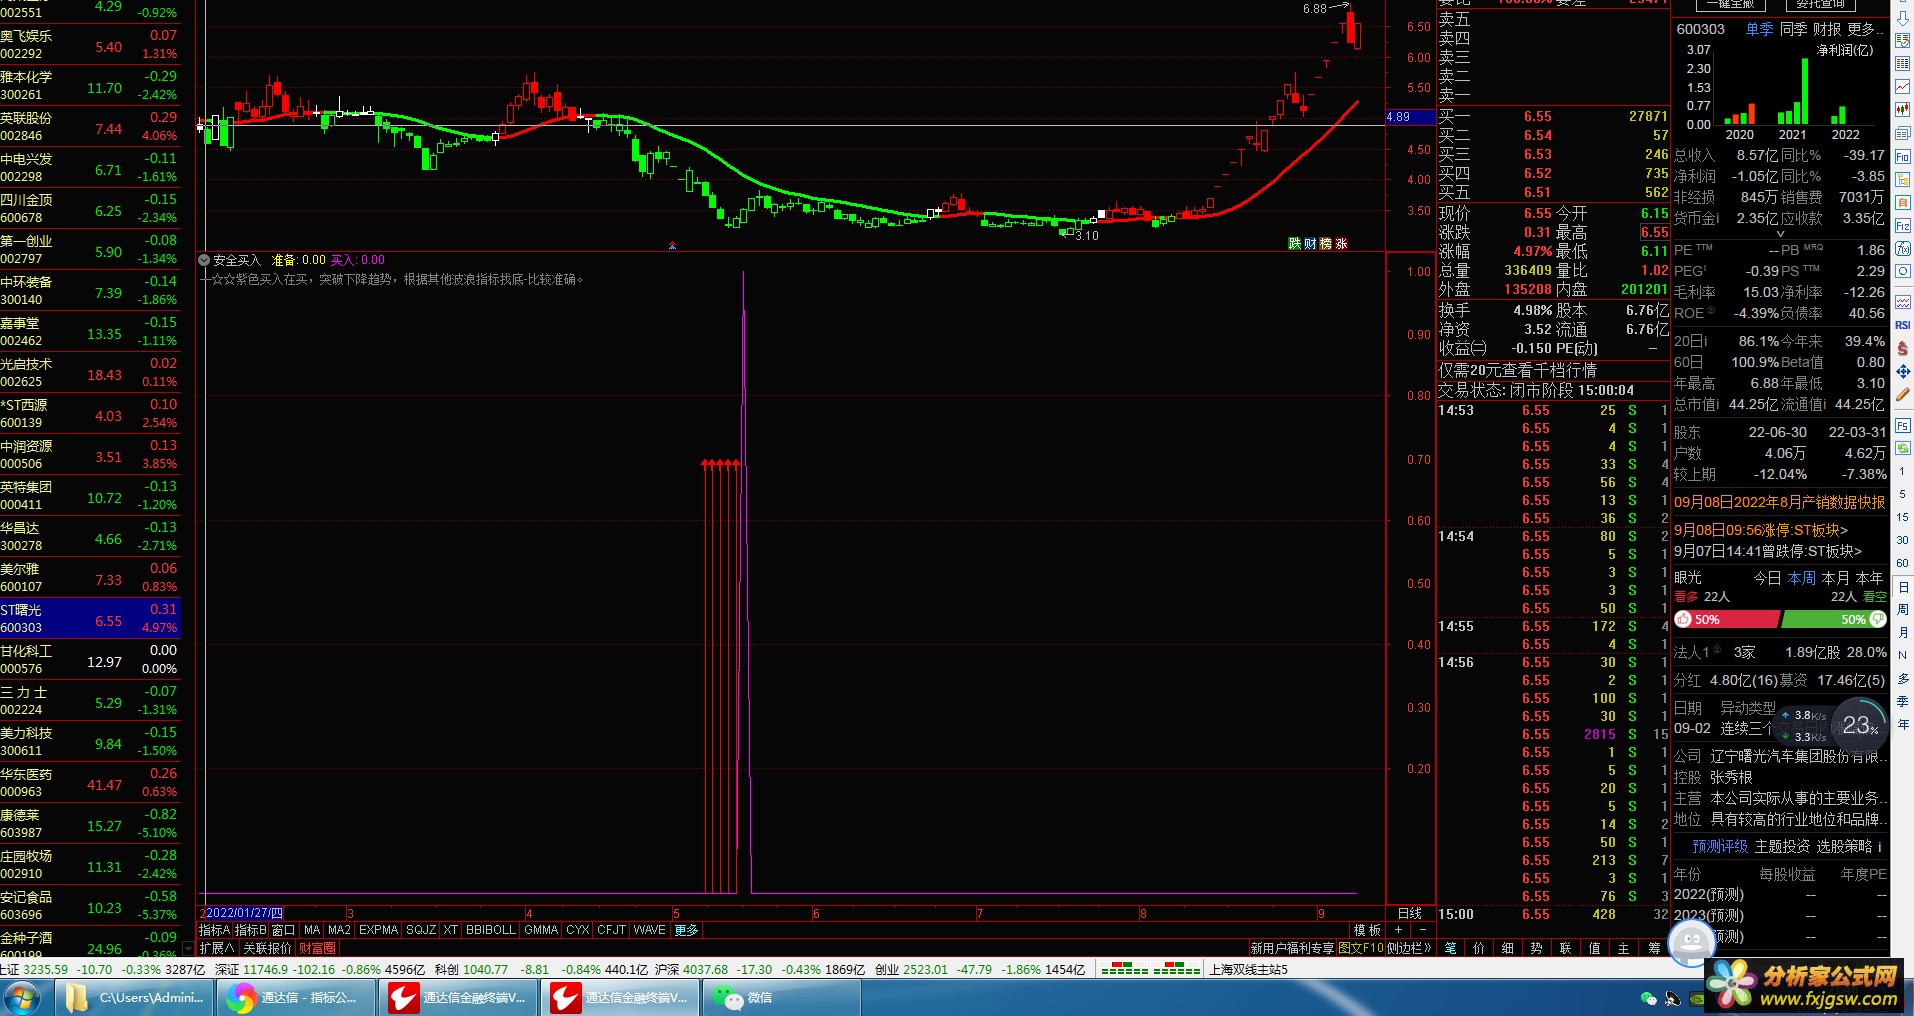Toggle the 涨 marker on the chart
Viewport: 1914px width, 1016px height.
1341,243
